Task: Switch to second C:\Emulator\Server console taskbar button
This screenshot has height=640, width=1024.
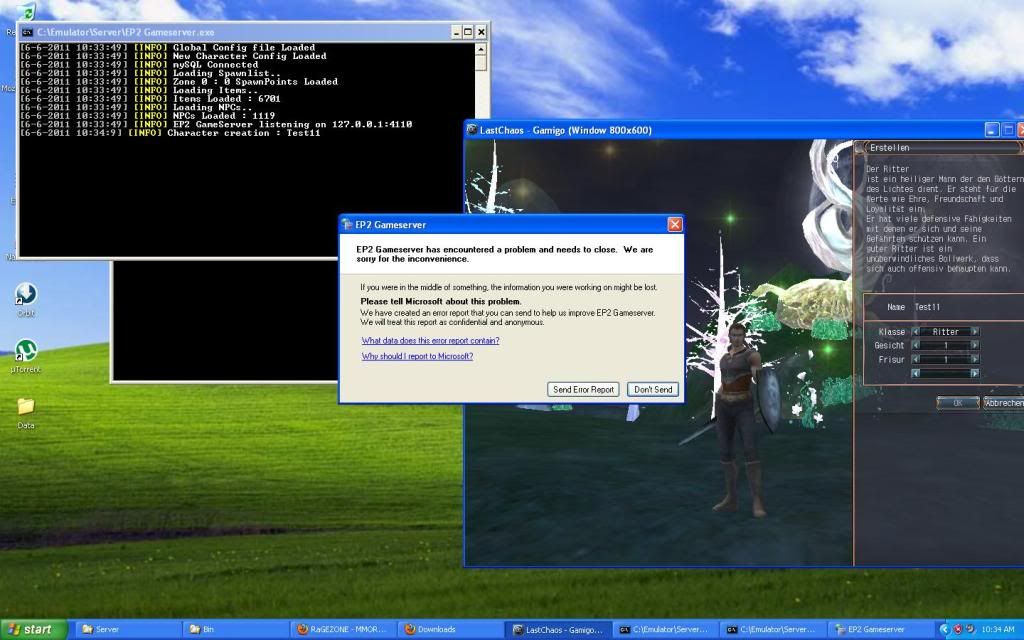Action: click(773, 630)
